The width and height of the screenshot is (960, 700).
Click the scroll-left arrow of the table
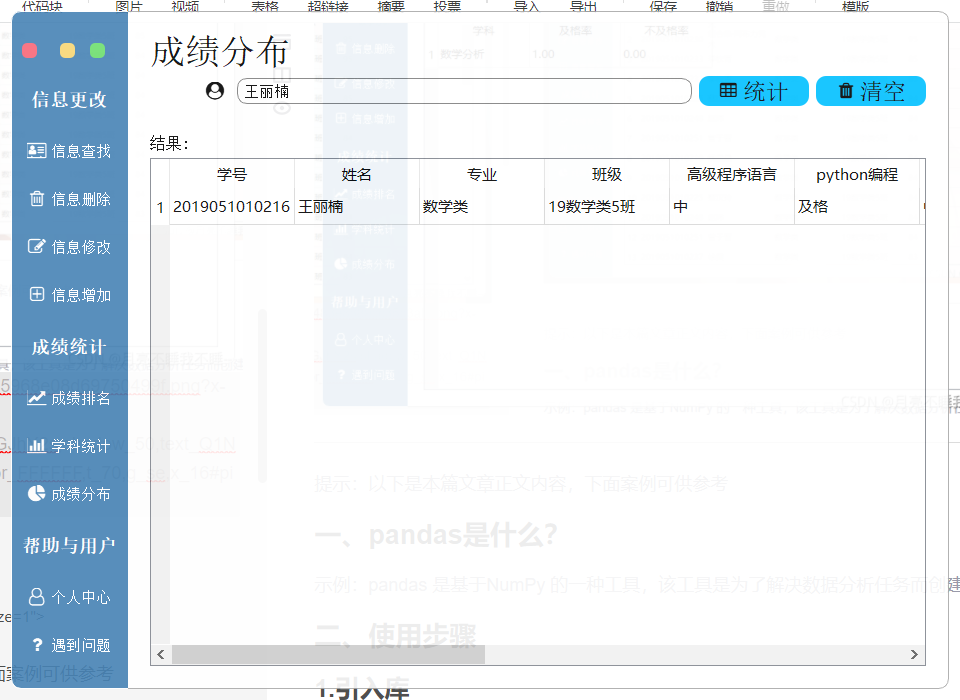pos(161,654)
